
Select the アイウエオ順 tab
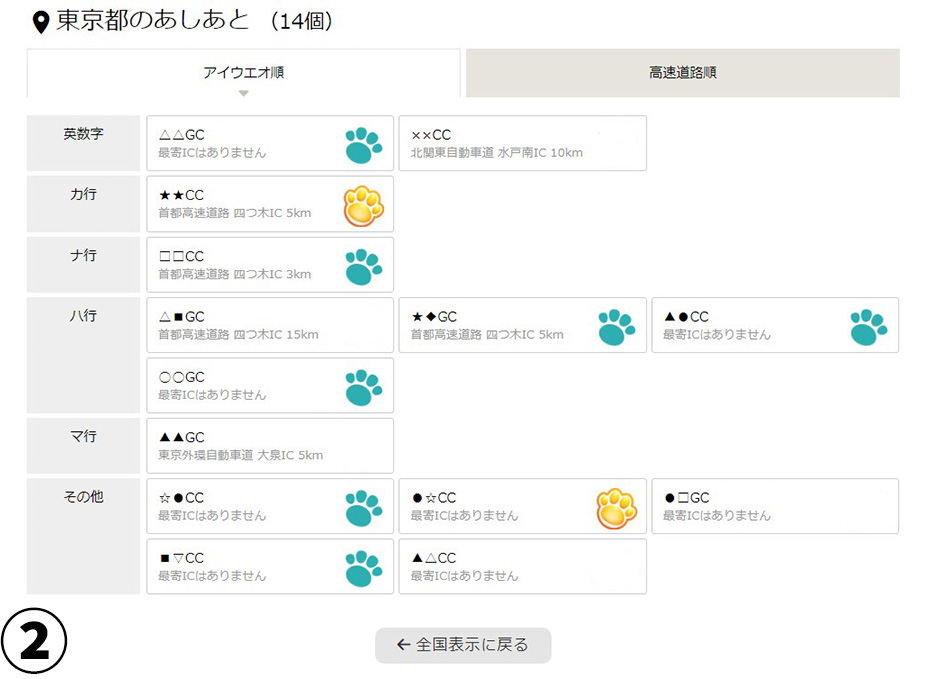click(x=243, y=73)
